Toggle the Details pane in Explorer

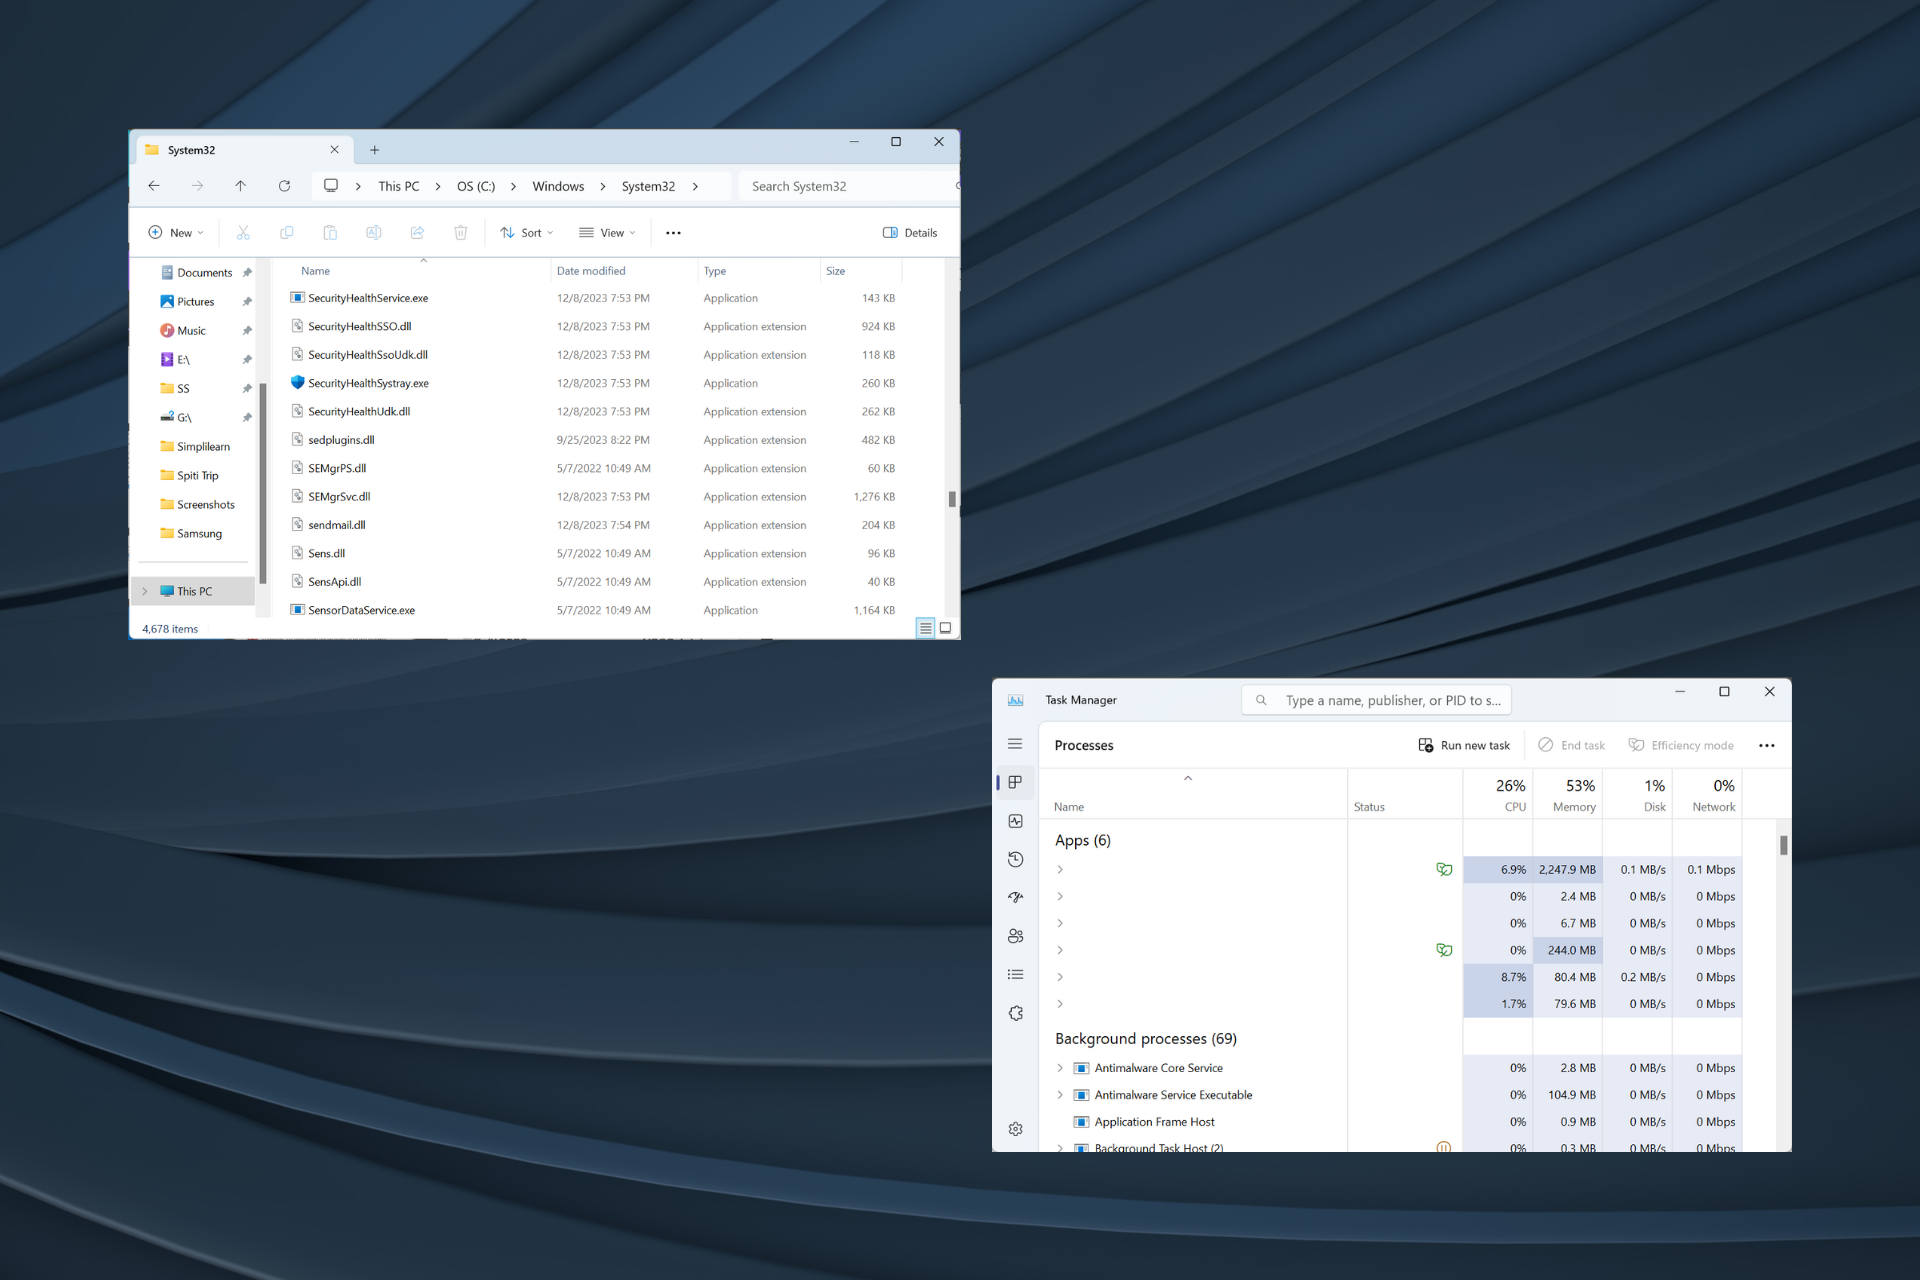910,233
